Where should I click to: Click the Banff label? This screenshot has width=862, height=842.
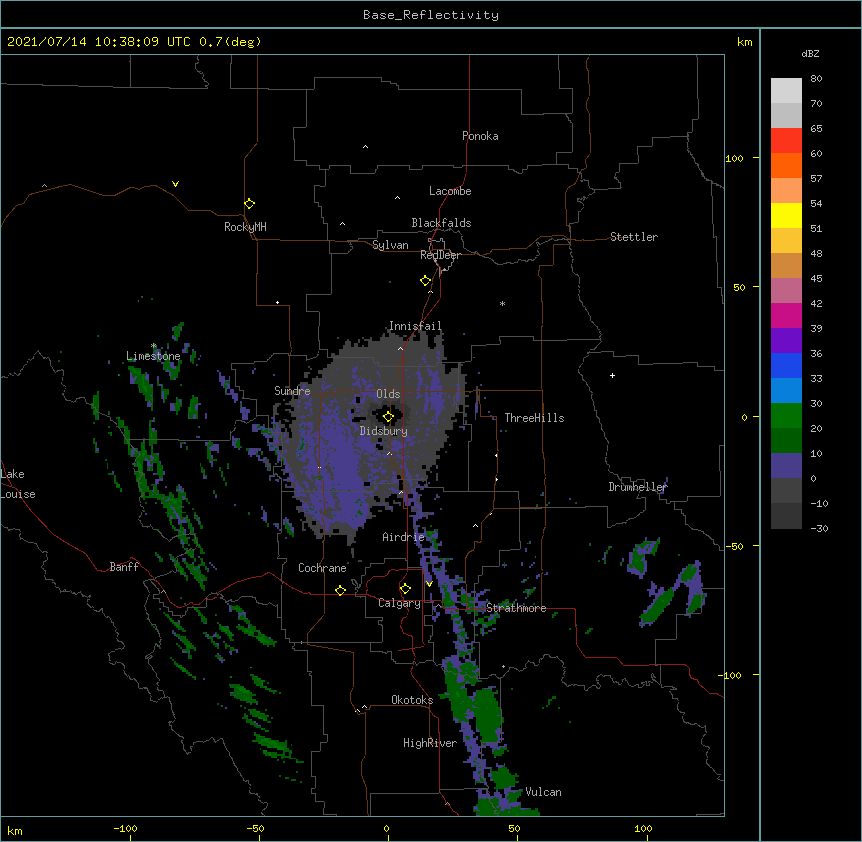(x=124, y=567)
